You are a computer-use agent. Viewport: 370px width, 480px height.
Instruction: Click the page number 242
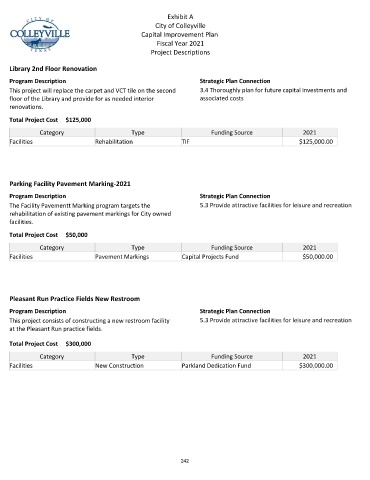click(185, 461)
